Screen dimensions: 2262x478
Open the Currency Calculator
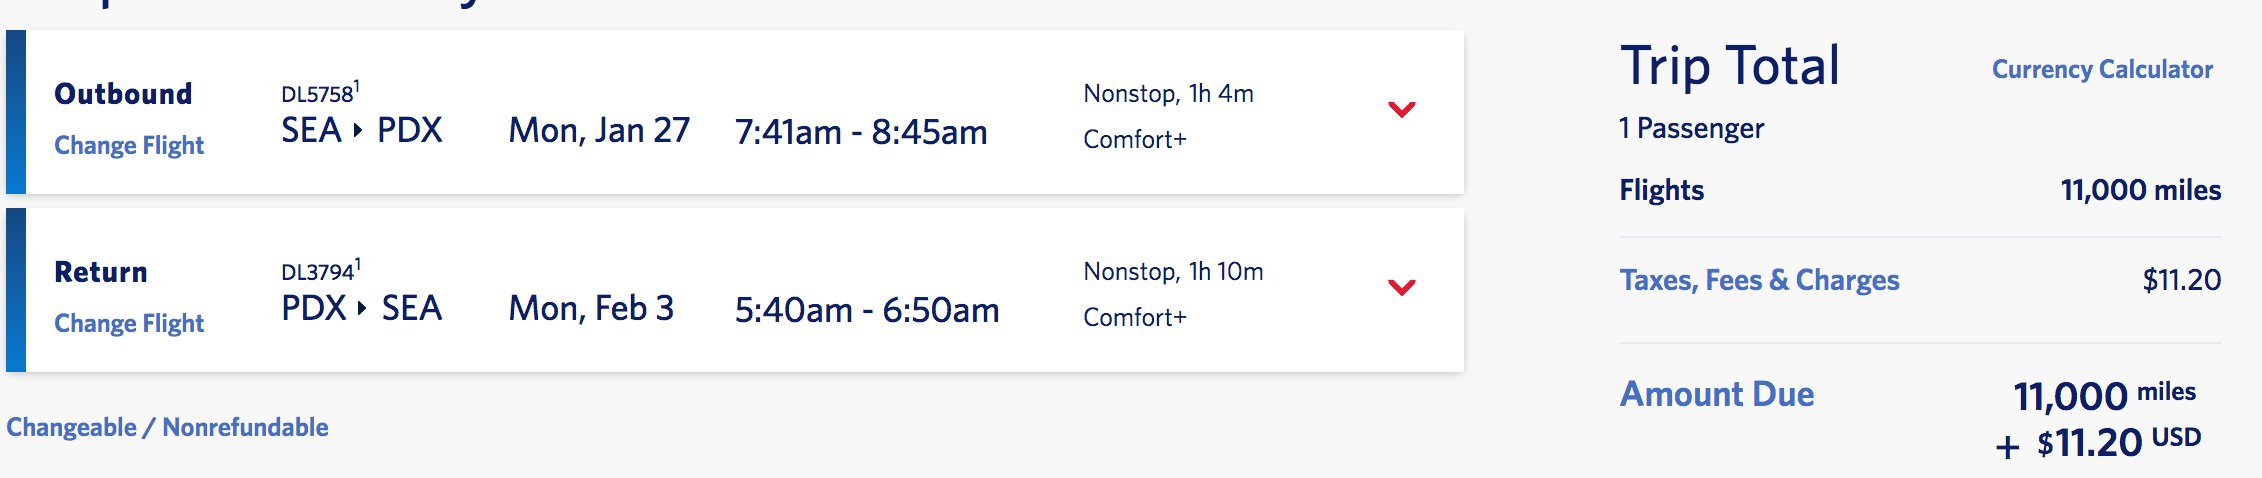tap(2102, 70)
